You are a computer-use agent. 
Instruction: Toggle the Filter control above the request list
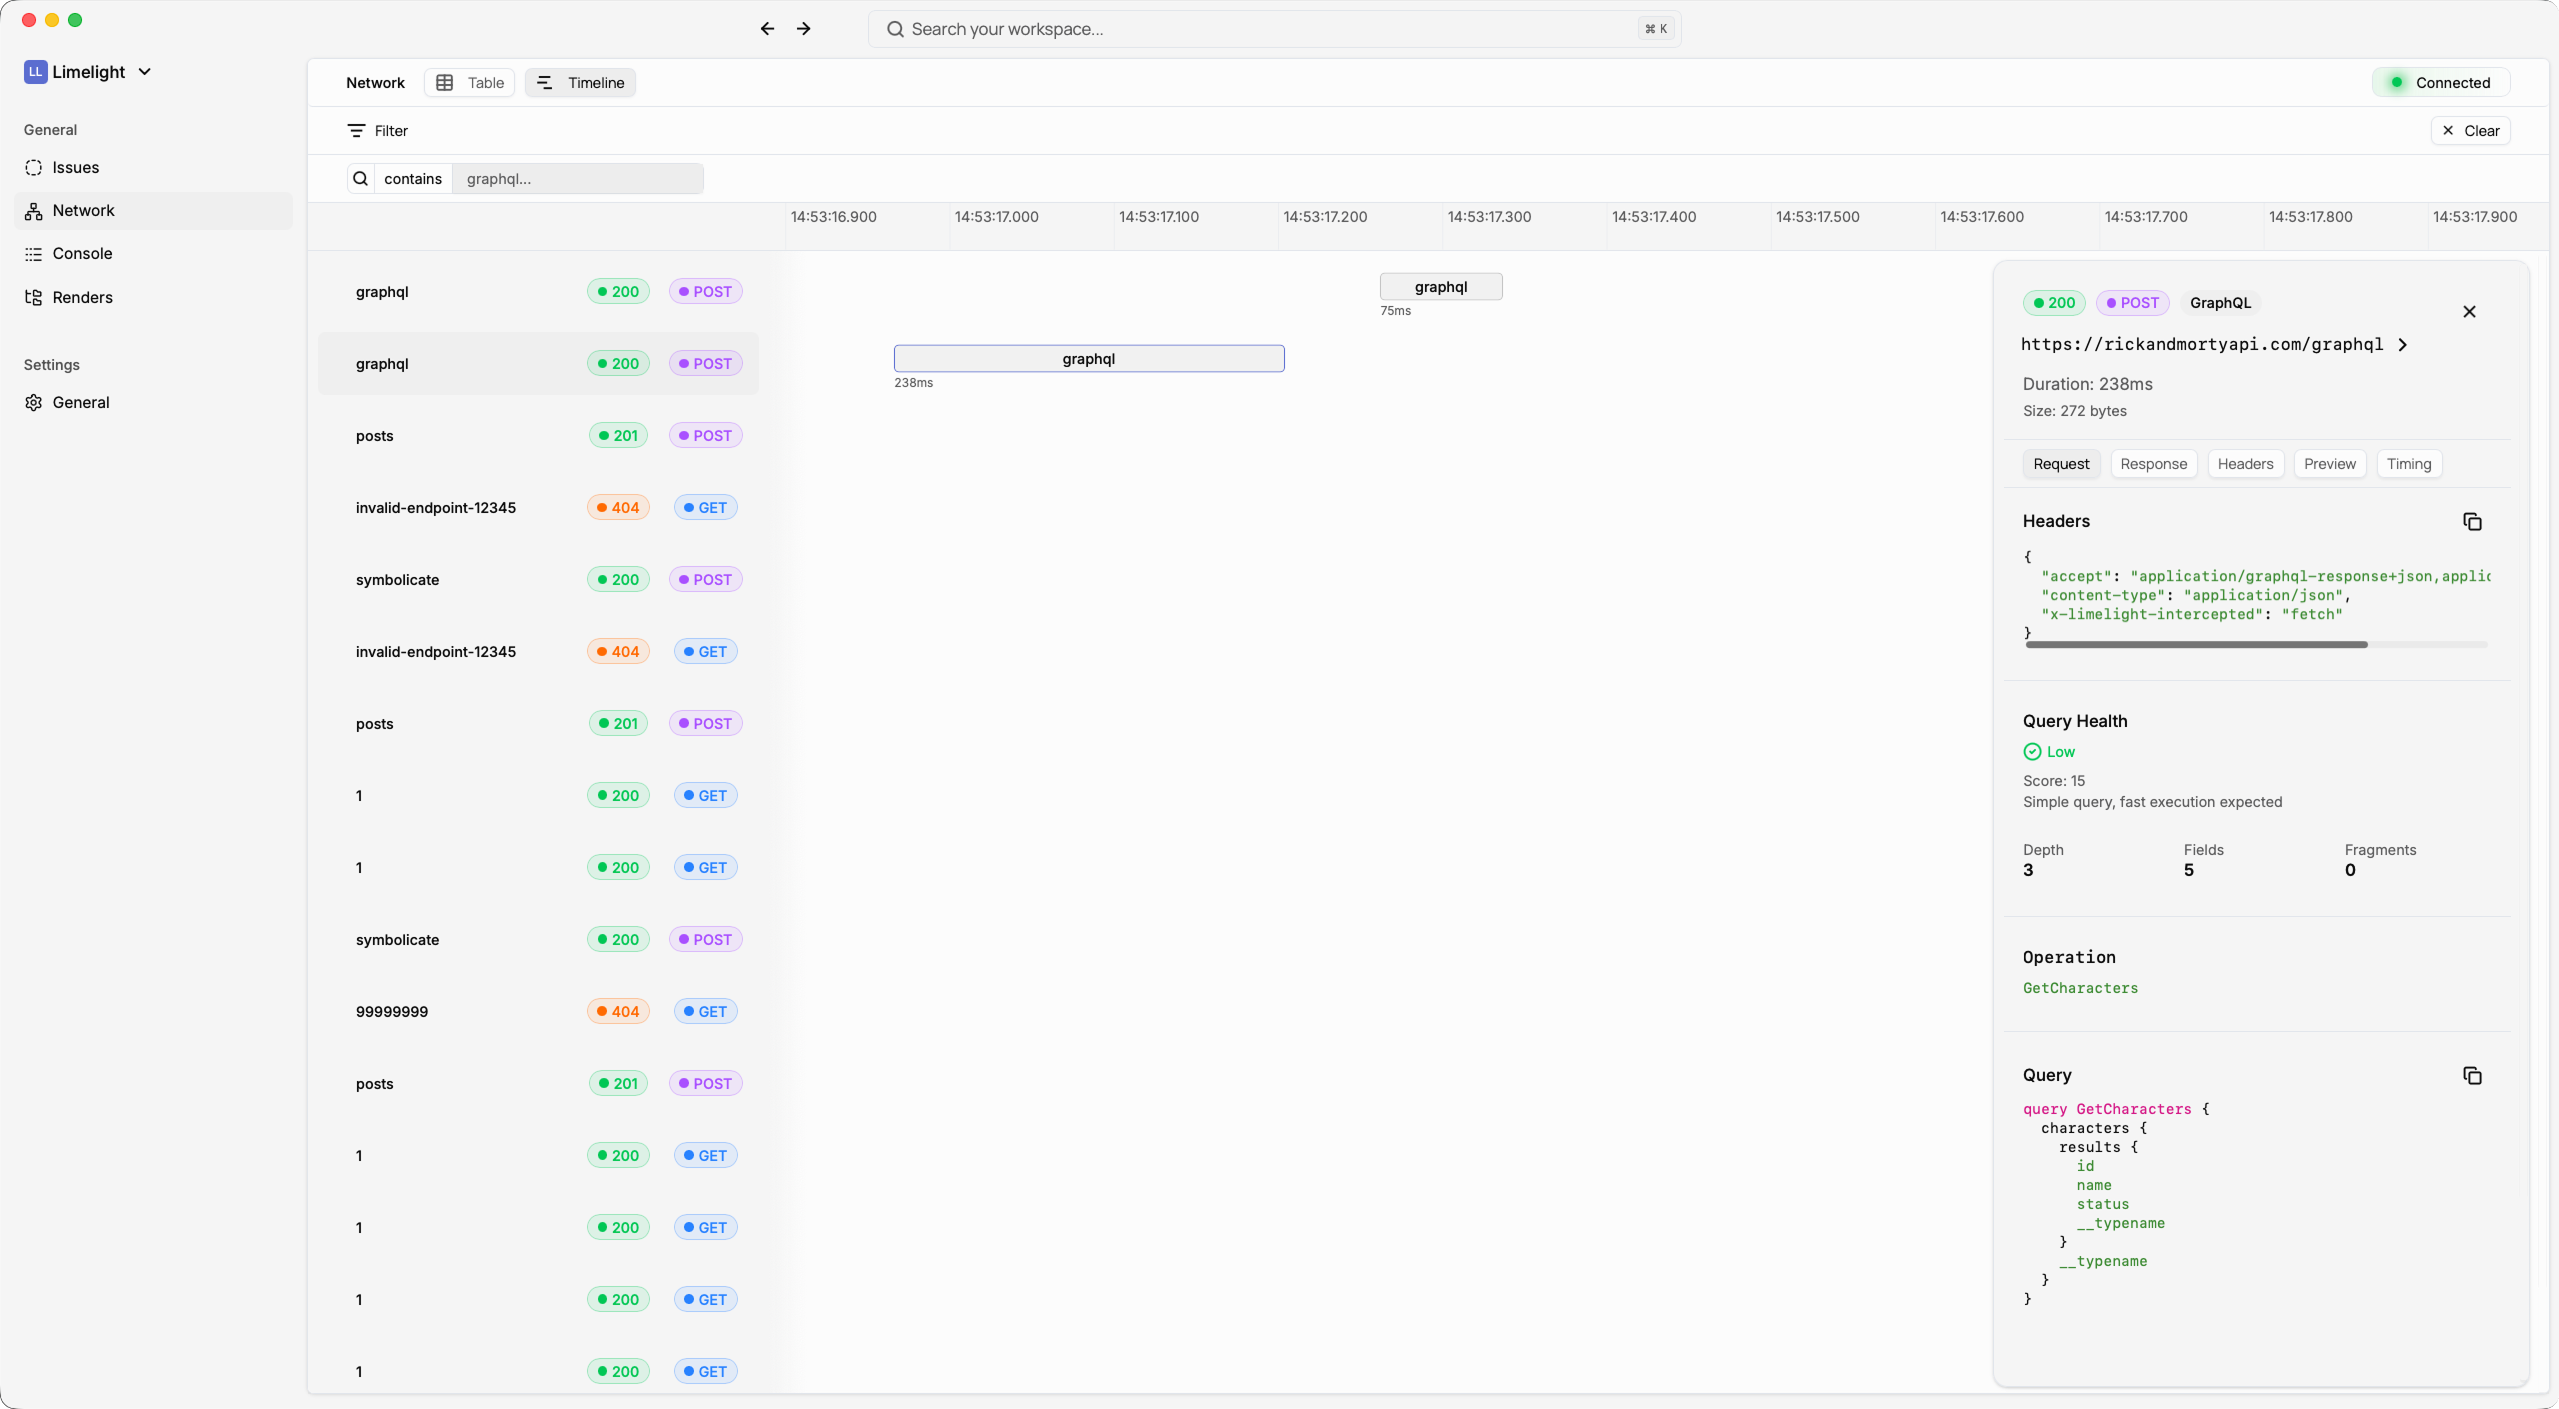pos(377,130)
